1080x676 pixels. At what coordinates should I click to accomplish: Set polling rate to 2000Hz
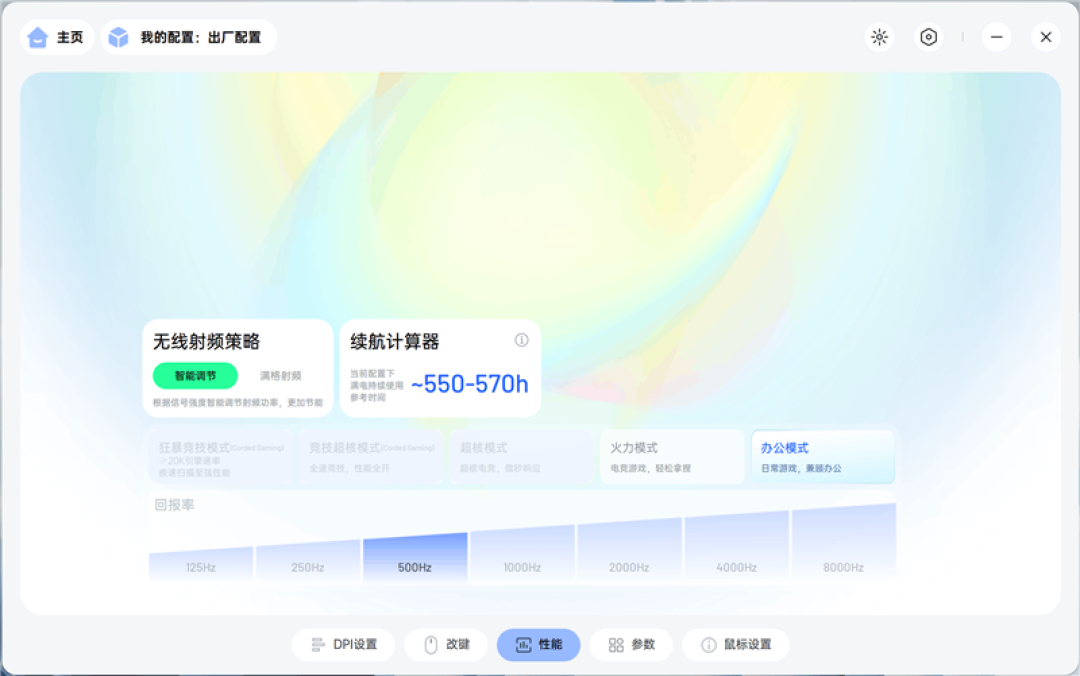coord(629,551)
